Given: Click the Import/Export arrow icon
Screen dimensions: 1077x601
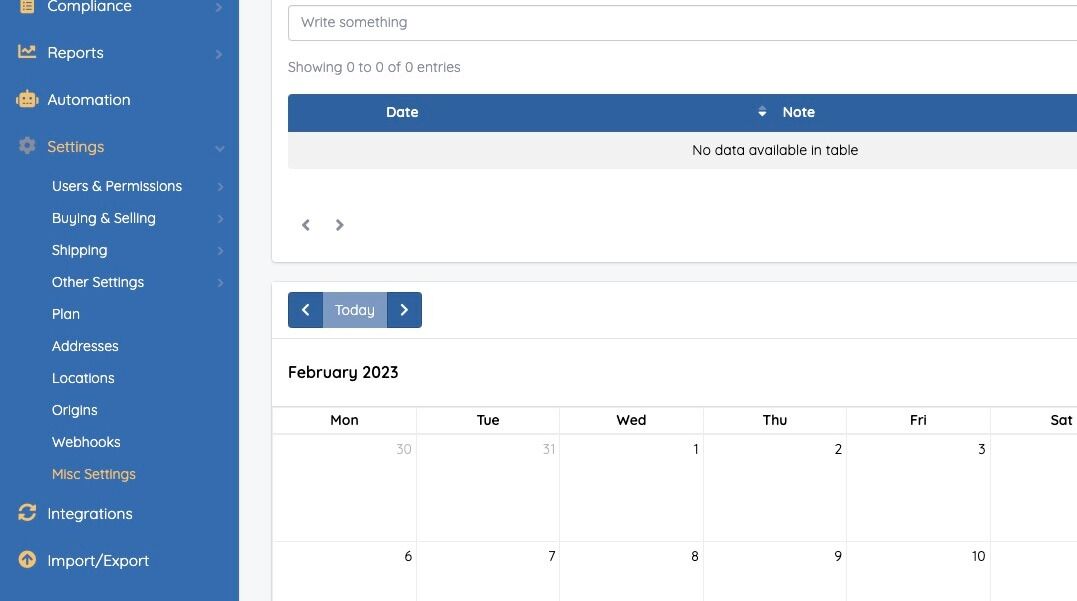Looking at the screenshot, I should 27,560.
